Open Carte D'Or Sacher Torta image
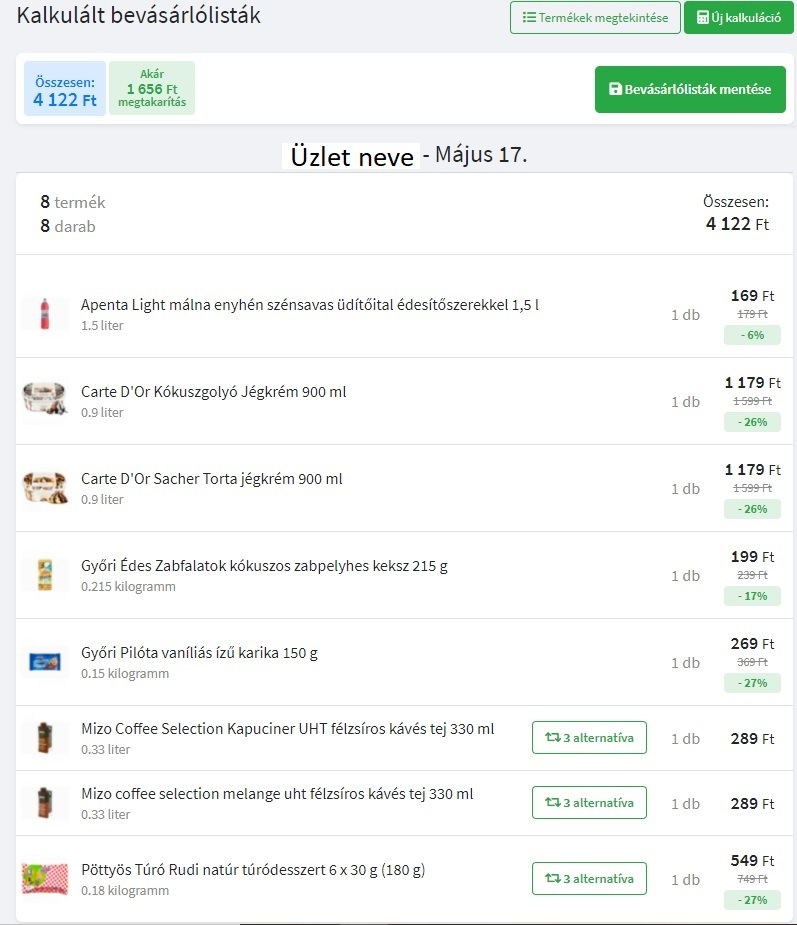The image size is (797, 925). pyautogui.click(x=45, y=488)
